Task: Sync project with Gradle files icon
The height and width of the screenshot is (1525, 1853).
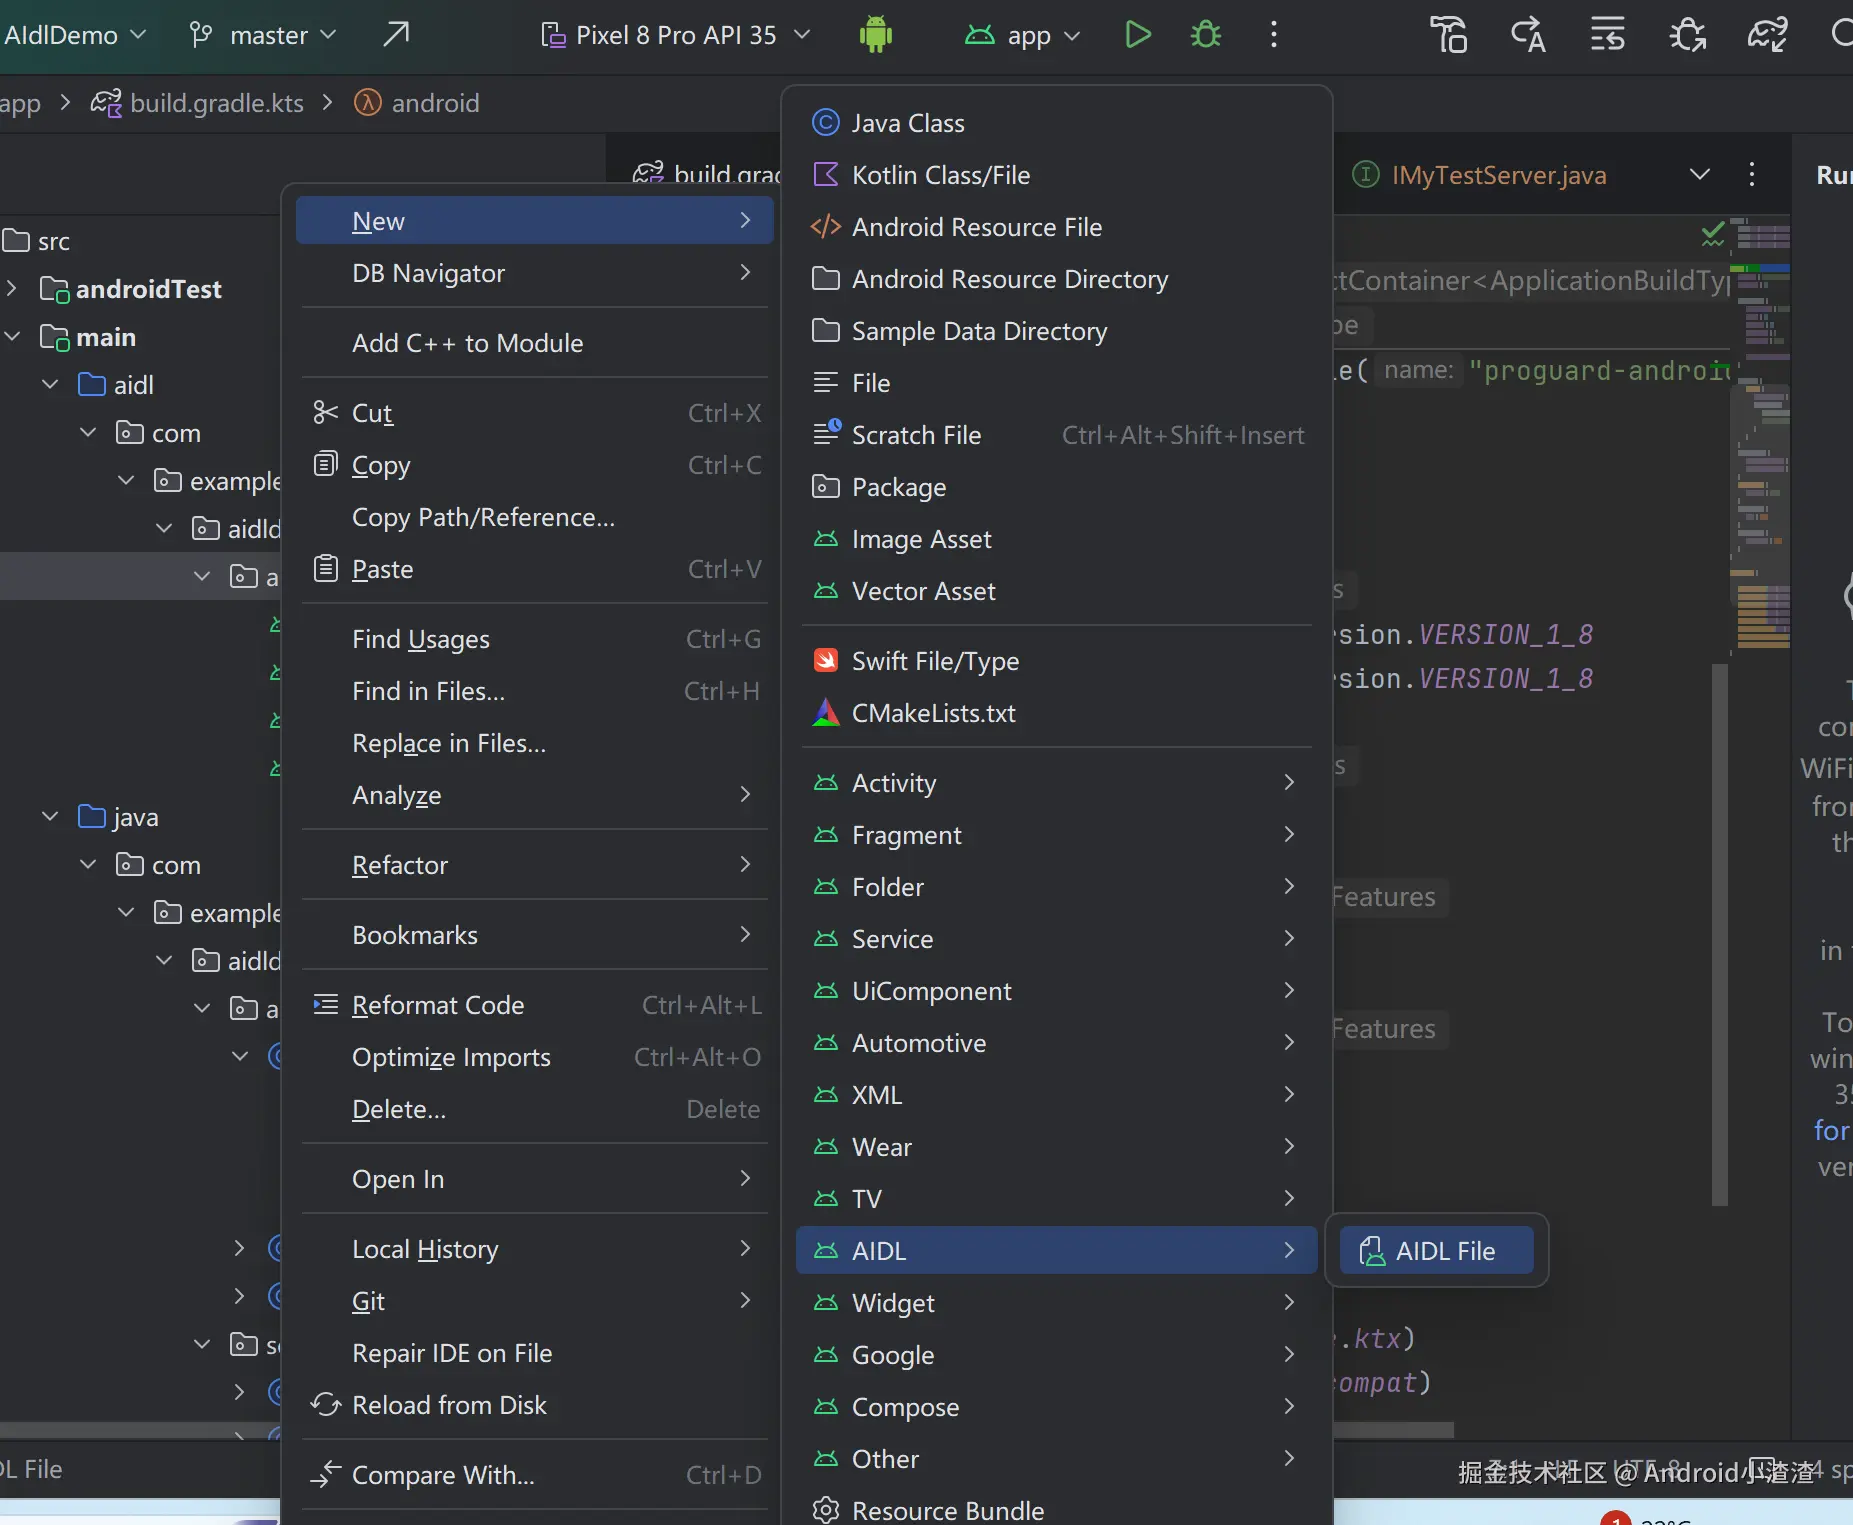Action: click(x=1767, y=35)
